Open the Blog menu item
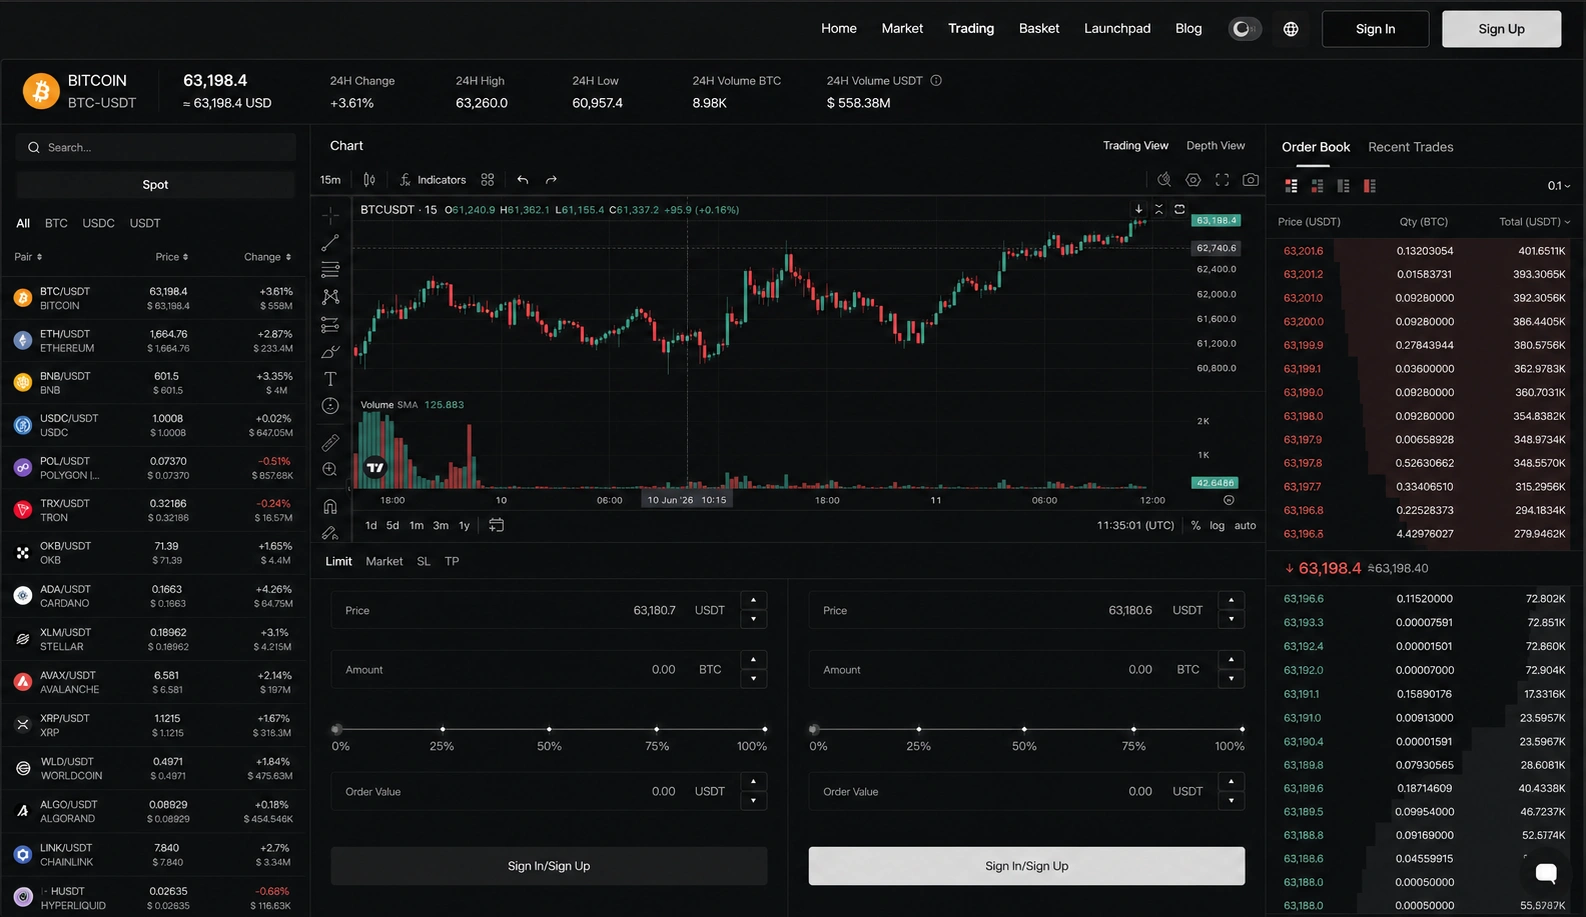1586x917 pixels. (x=1188, y=28)
